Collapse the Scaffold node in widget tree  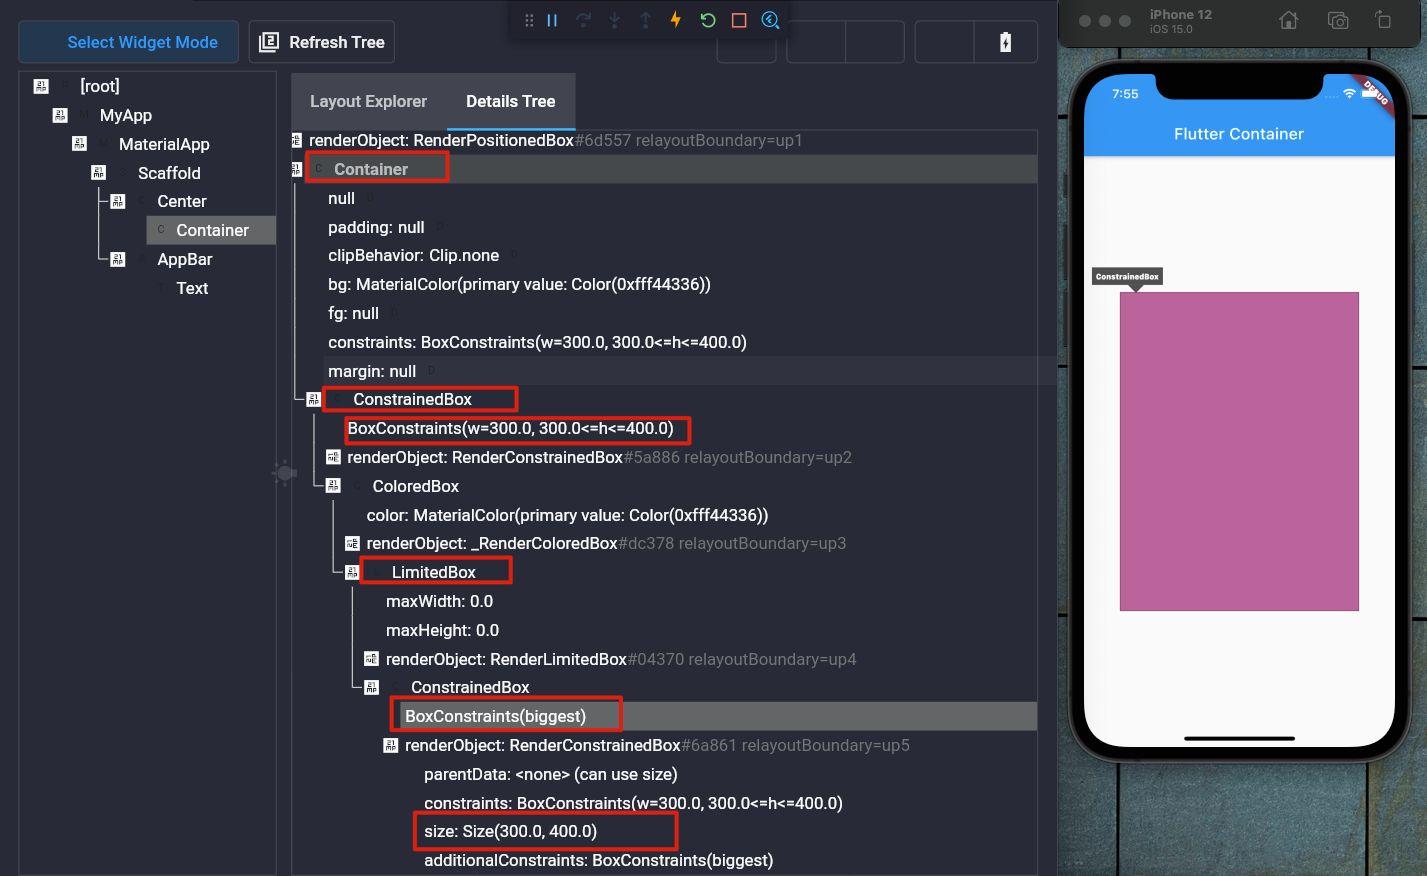click(98, 172)
